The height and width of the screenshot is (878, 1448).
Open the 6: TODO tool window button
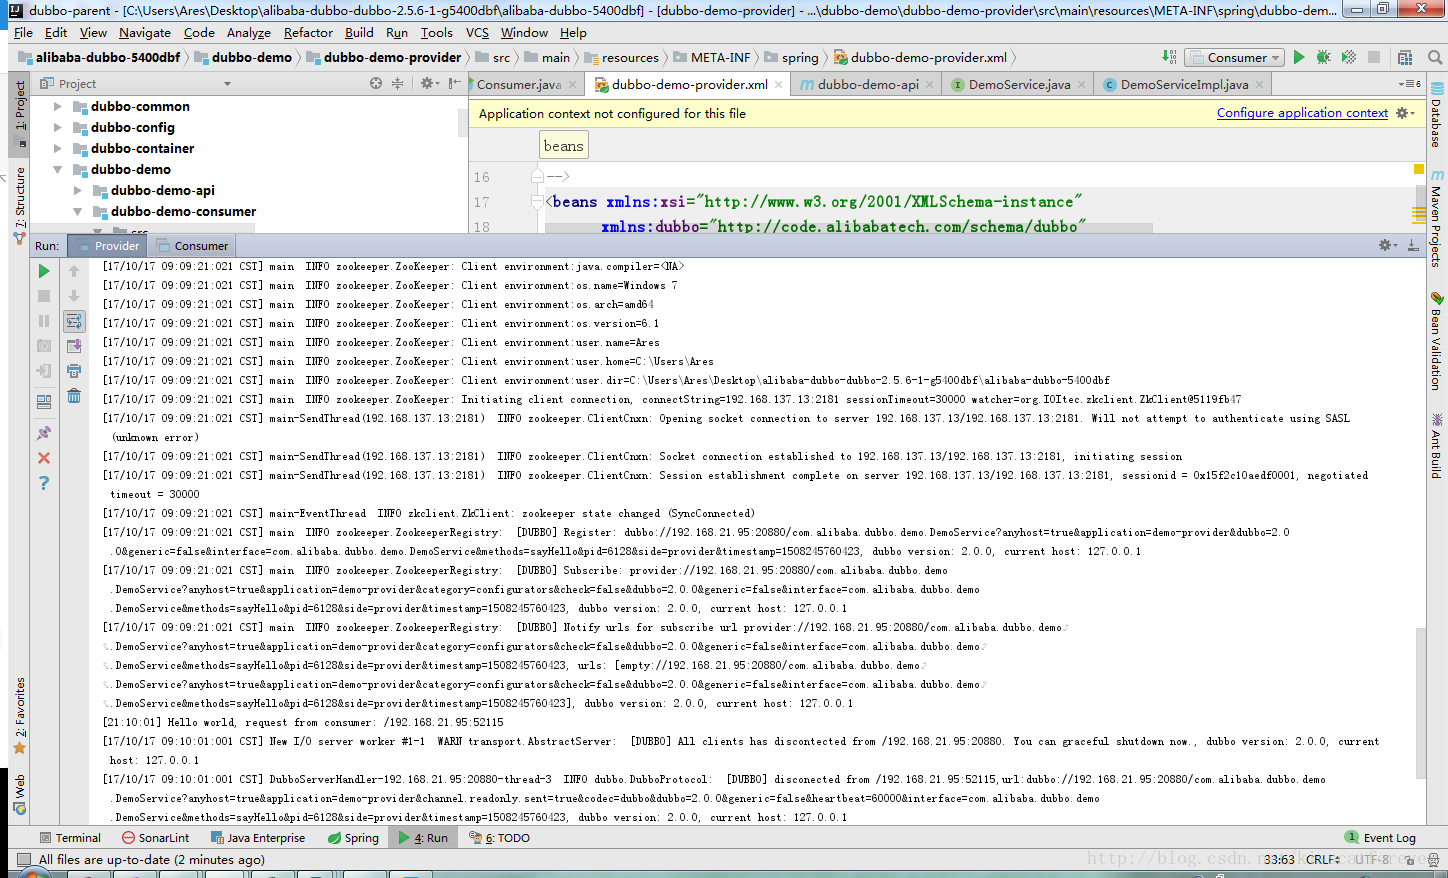pos(499,838)
